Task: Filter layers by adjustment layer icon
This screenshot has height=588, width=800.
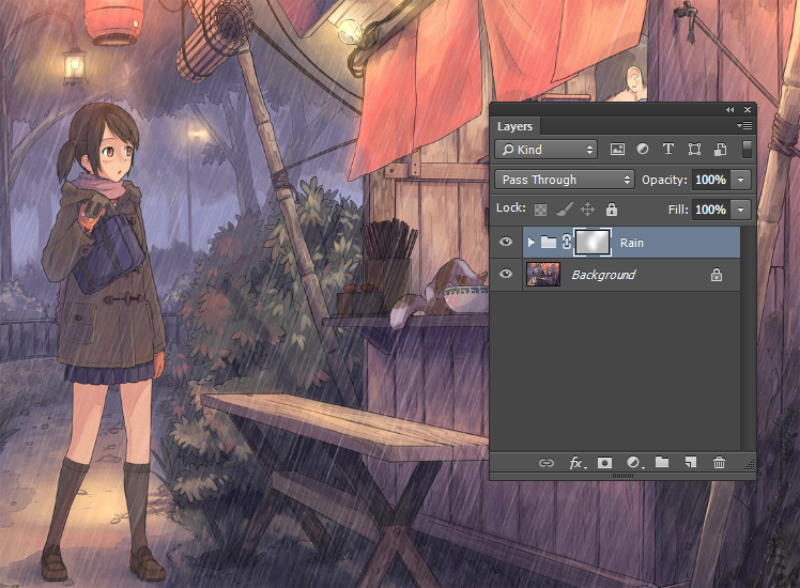Action: (x=642, y=149)
